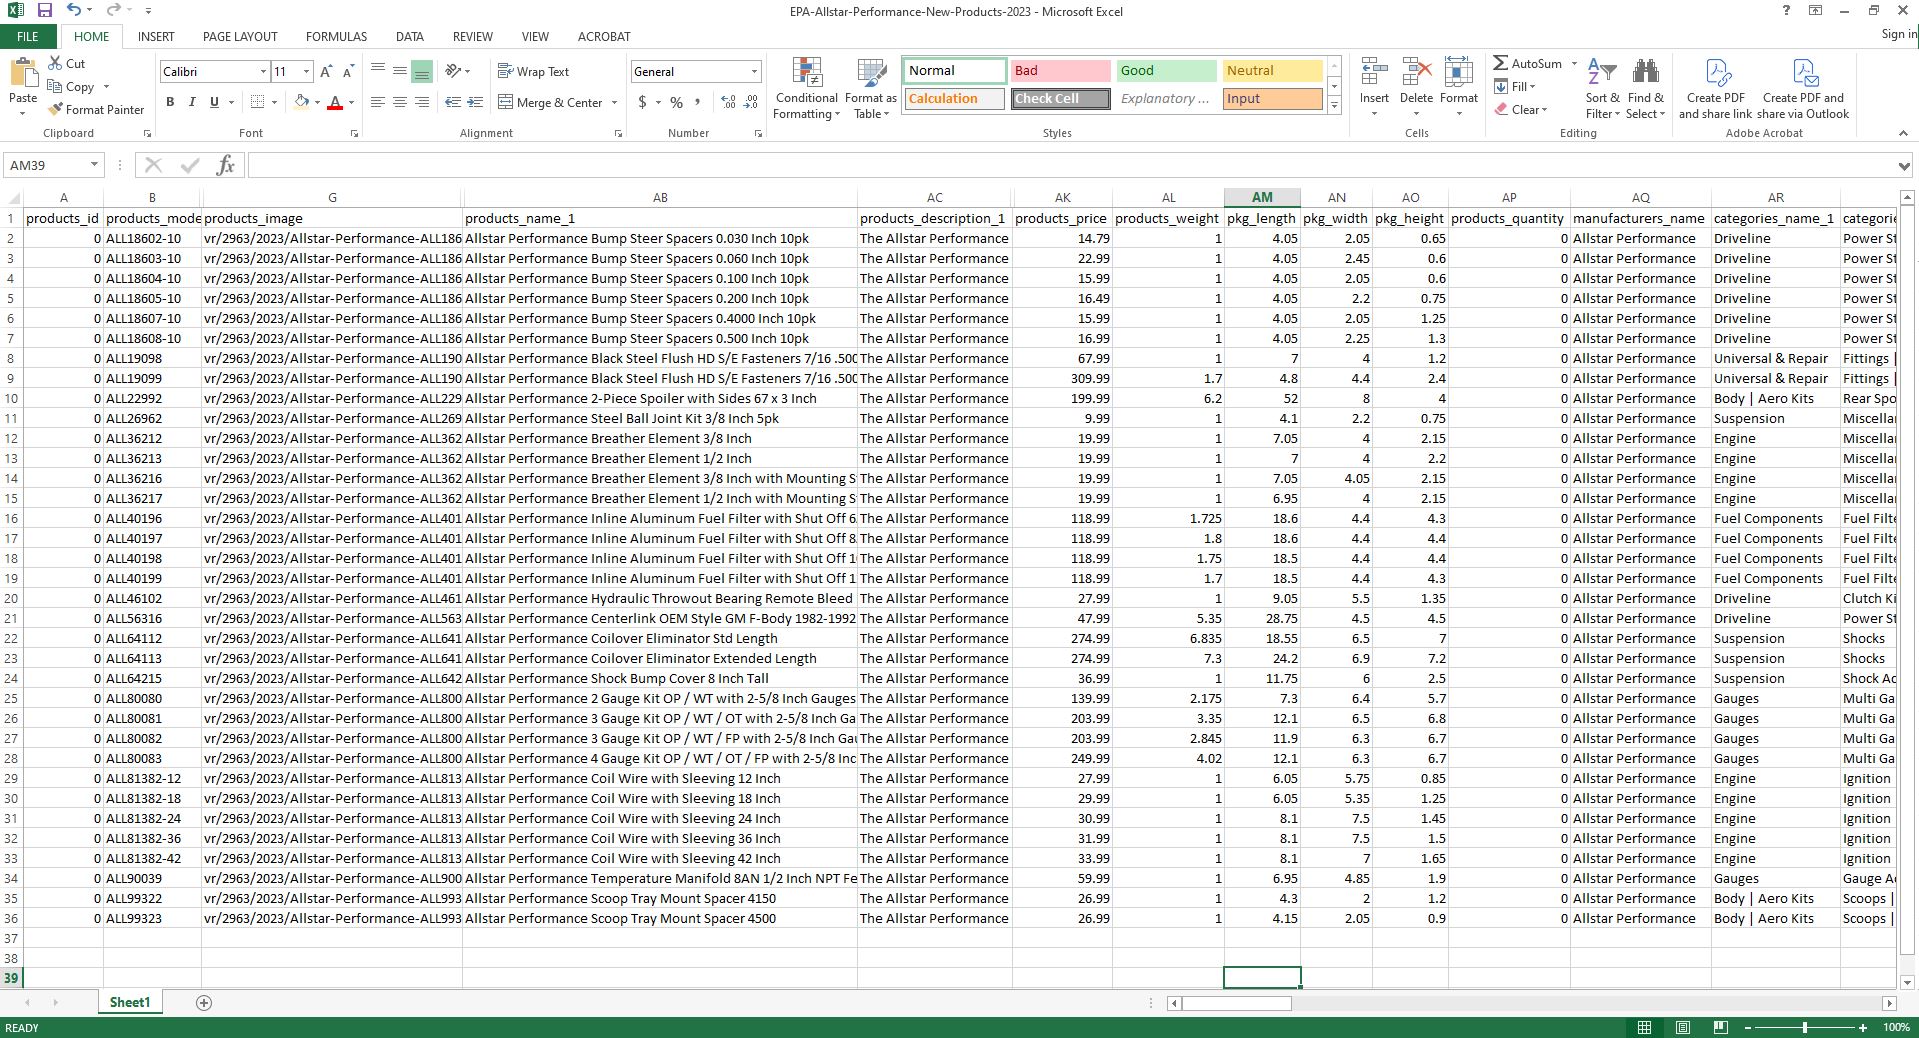Pick font color red swatch button
The width and height of the screenshot is (1919, 1038).
pyautogui.click(x=335, y=102)
